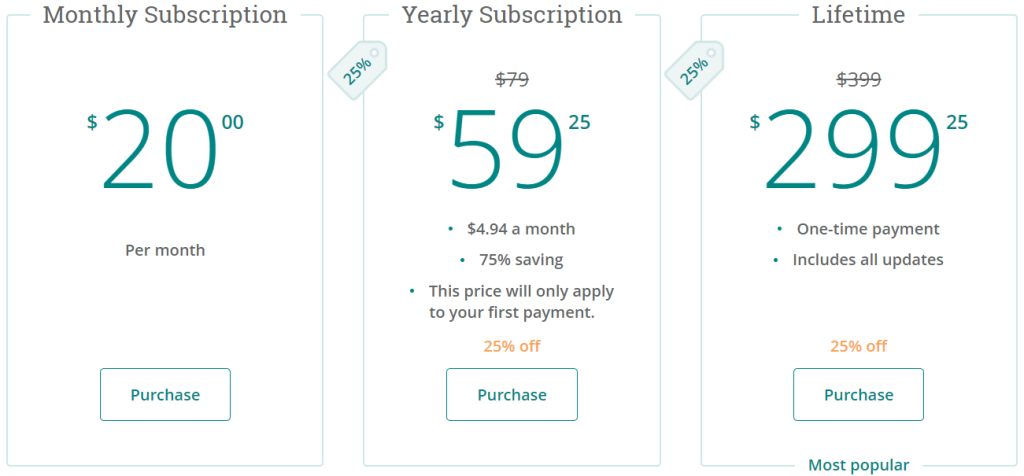Select the Monthly Subscription heading
The height and width of the screenshot is (476, 1024).
[165, 14]
